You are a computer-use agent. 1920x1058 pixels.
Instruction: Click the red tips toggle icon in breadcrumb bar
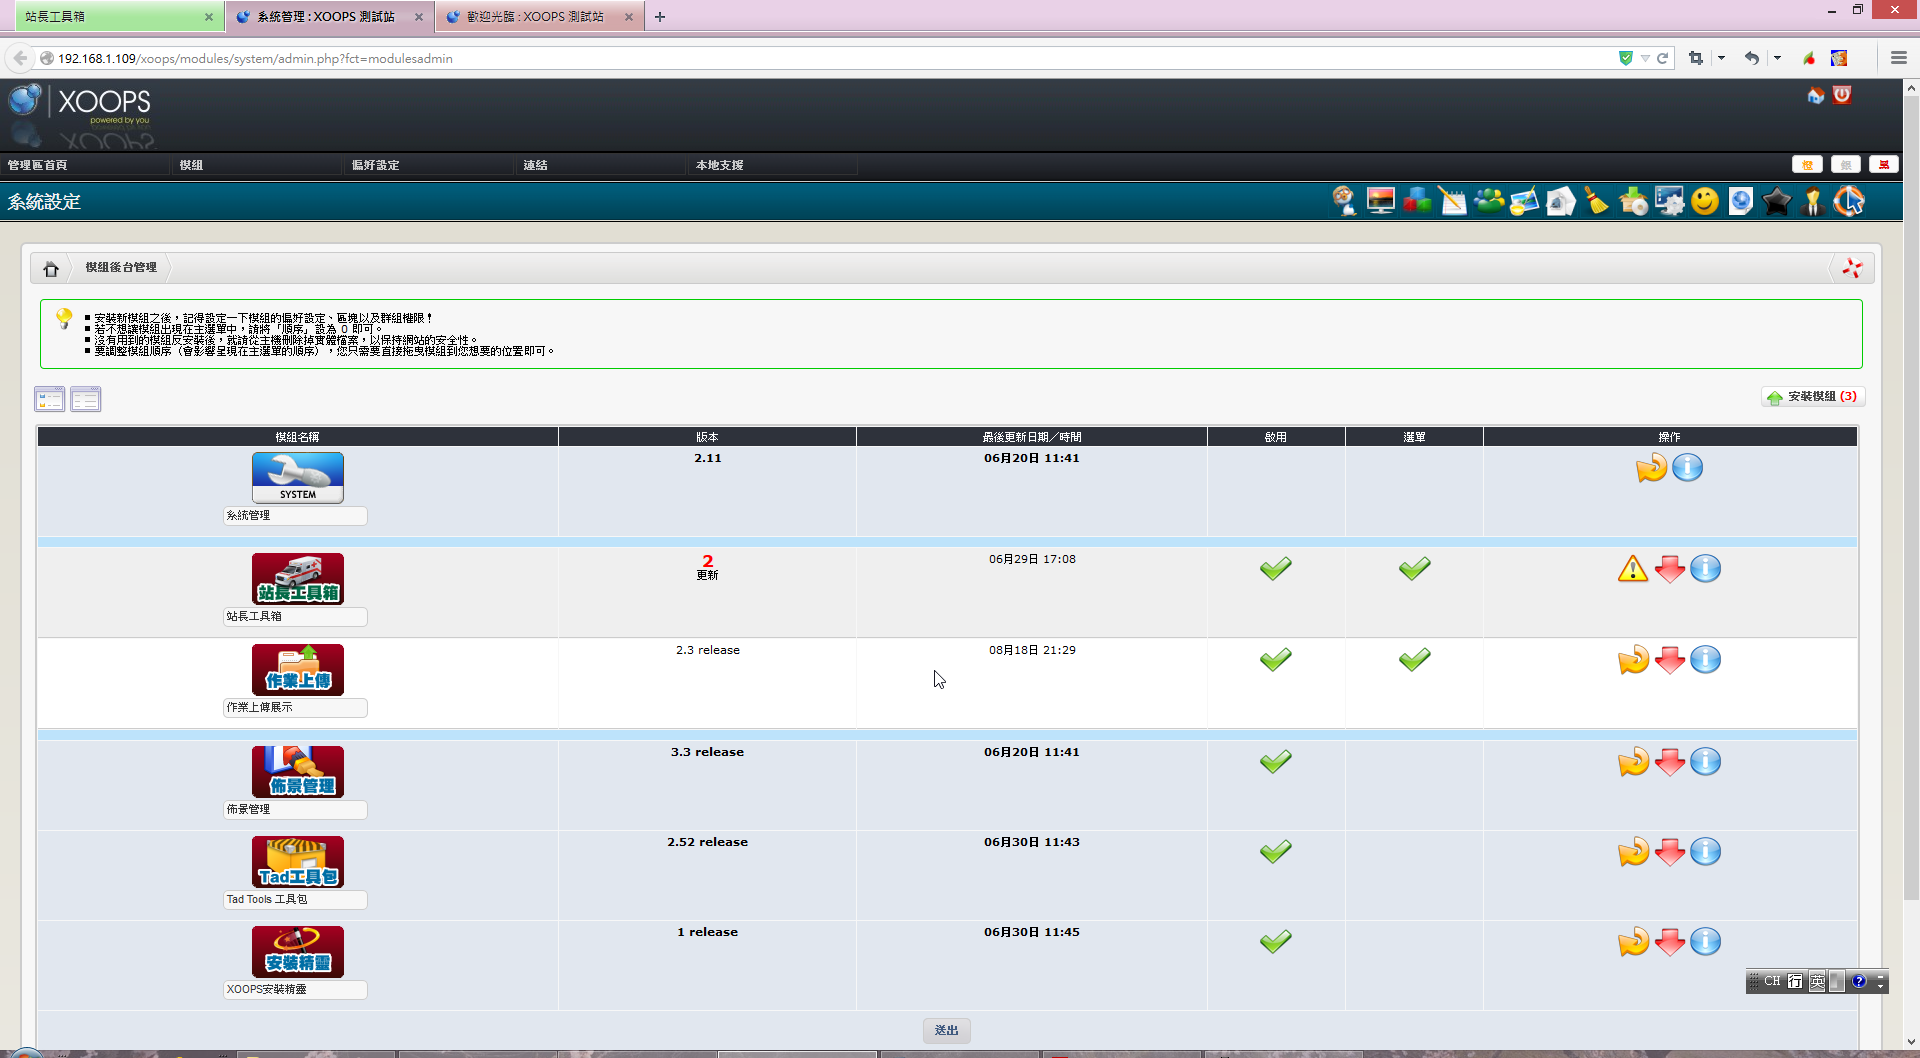tap(1852, 268)
